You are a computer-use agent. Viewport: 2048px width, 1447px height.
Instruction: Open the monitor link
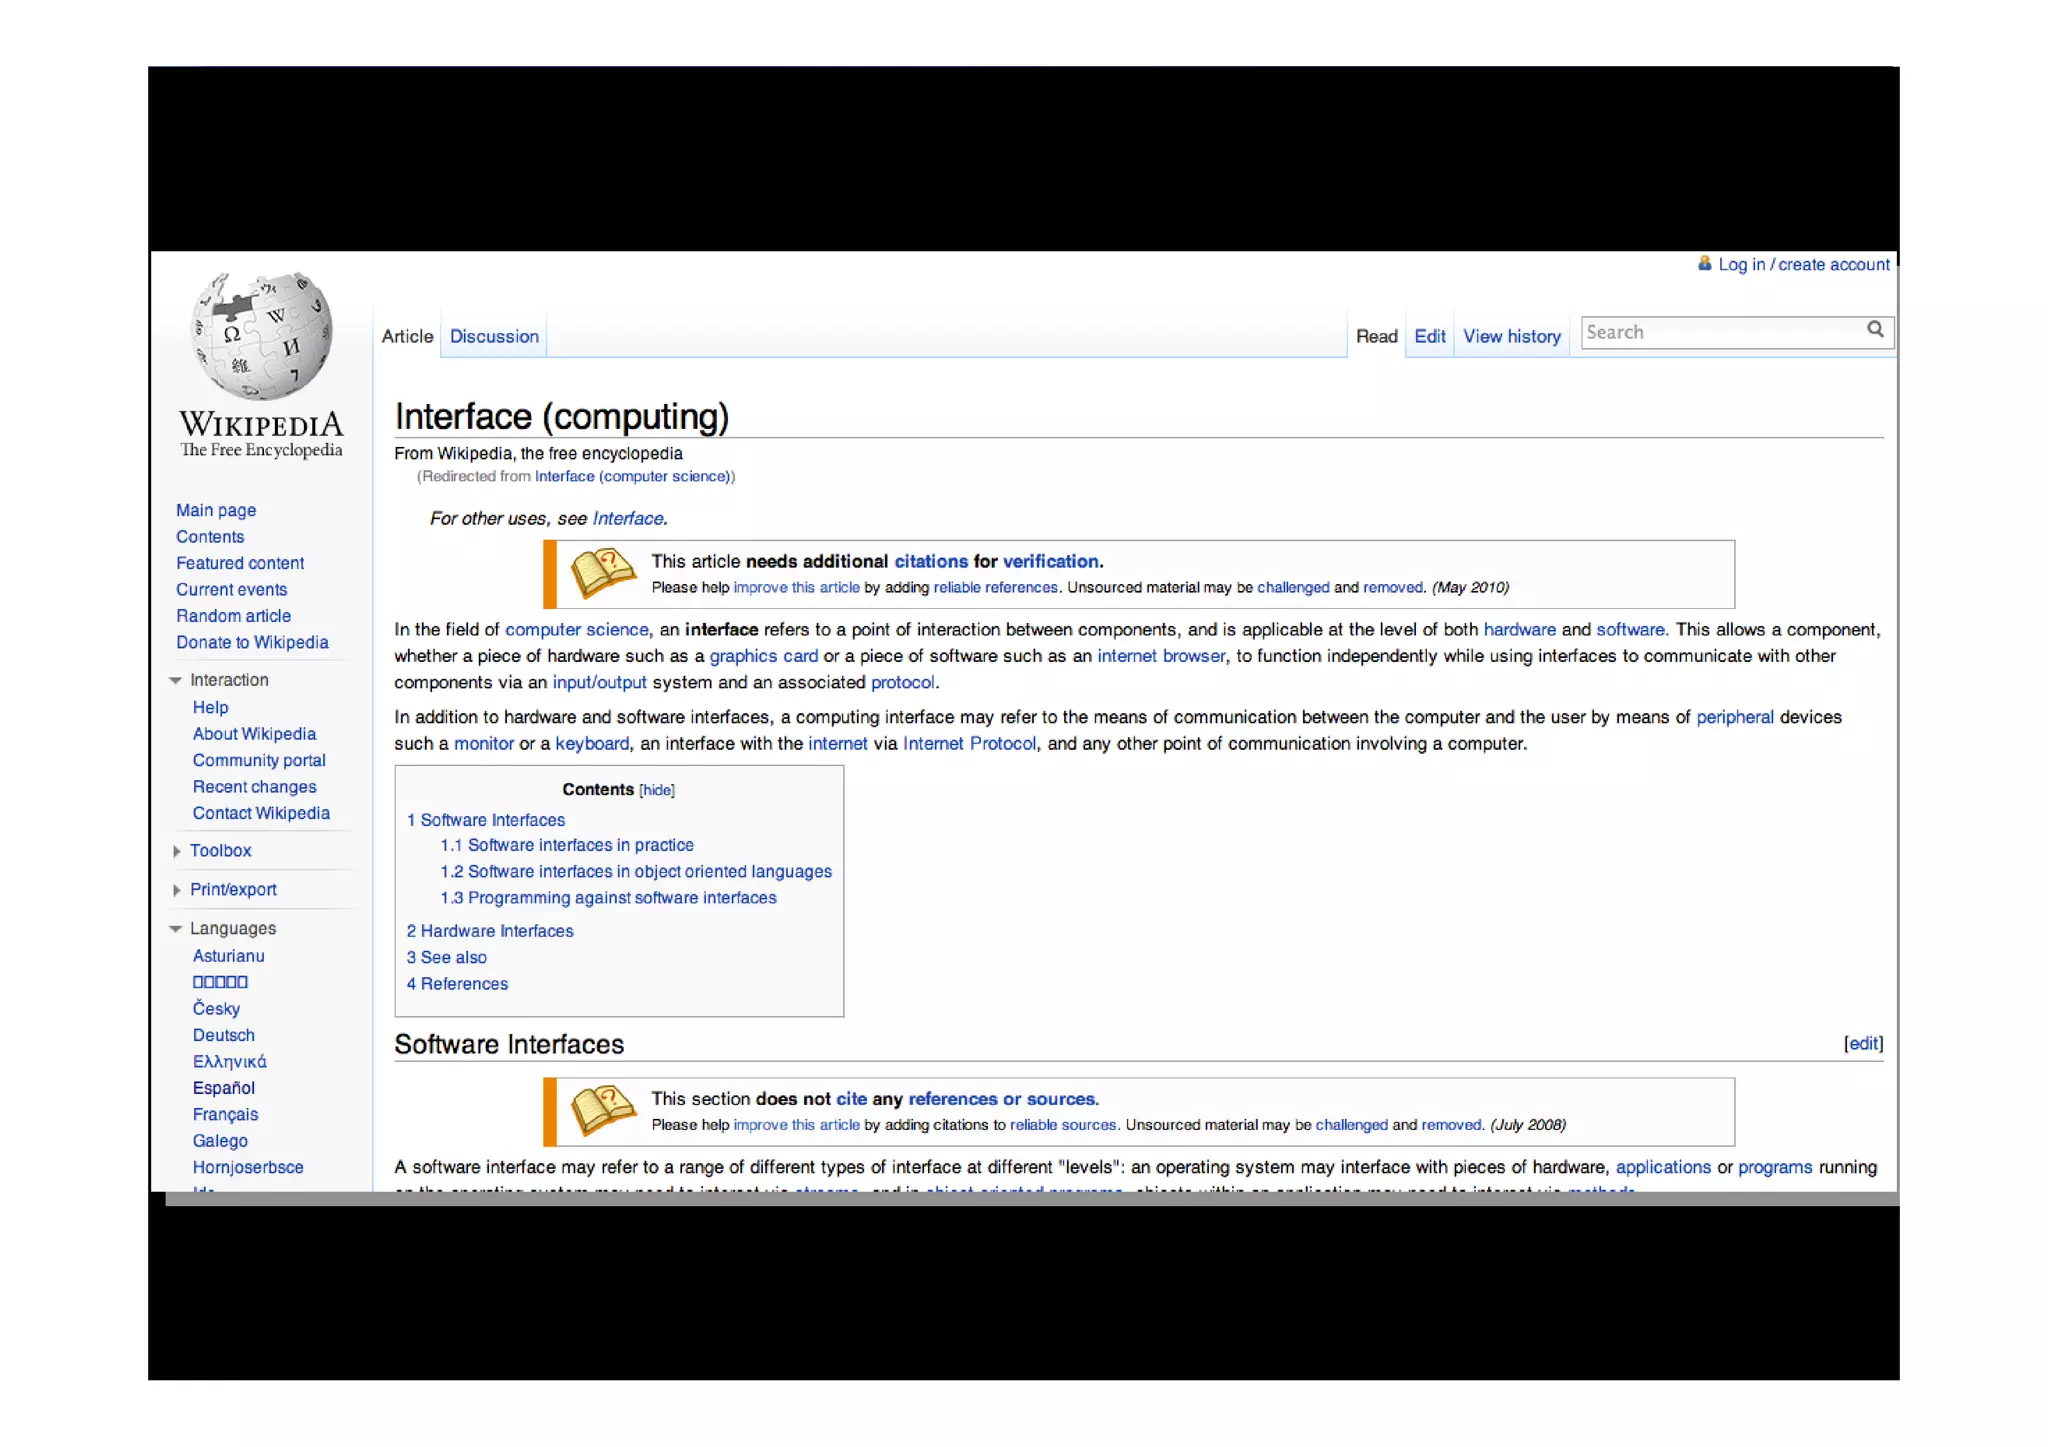coord(483,743)
